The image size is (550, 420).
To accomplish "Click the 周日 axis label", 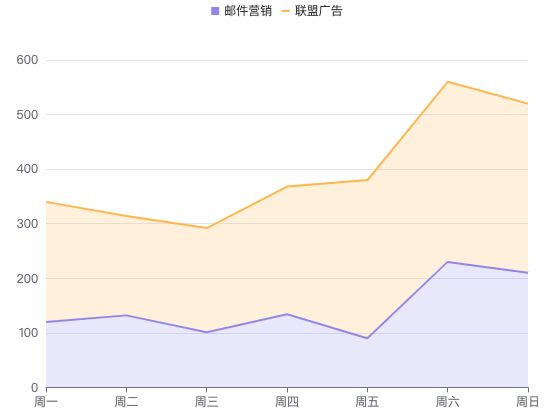I will pyautogui.click(x=527, y=401).
